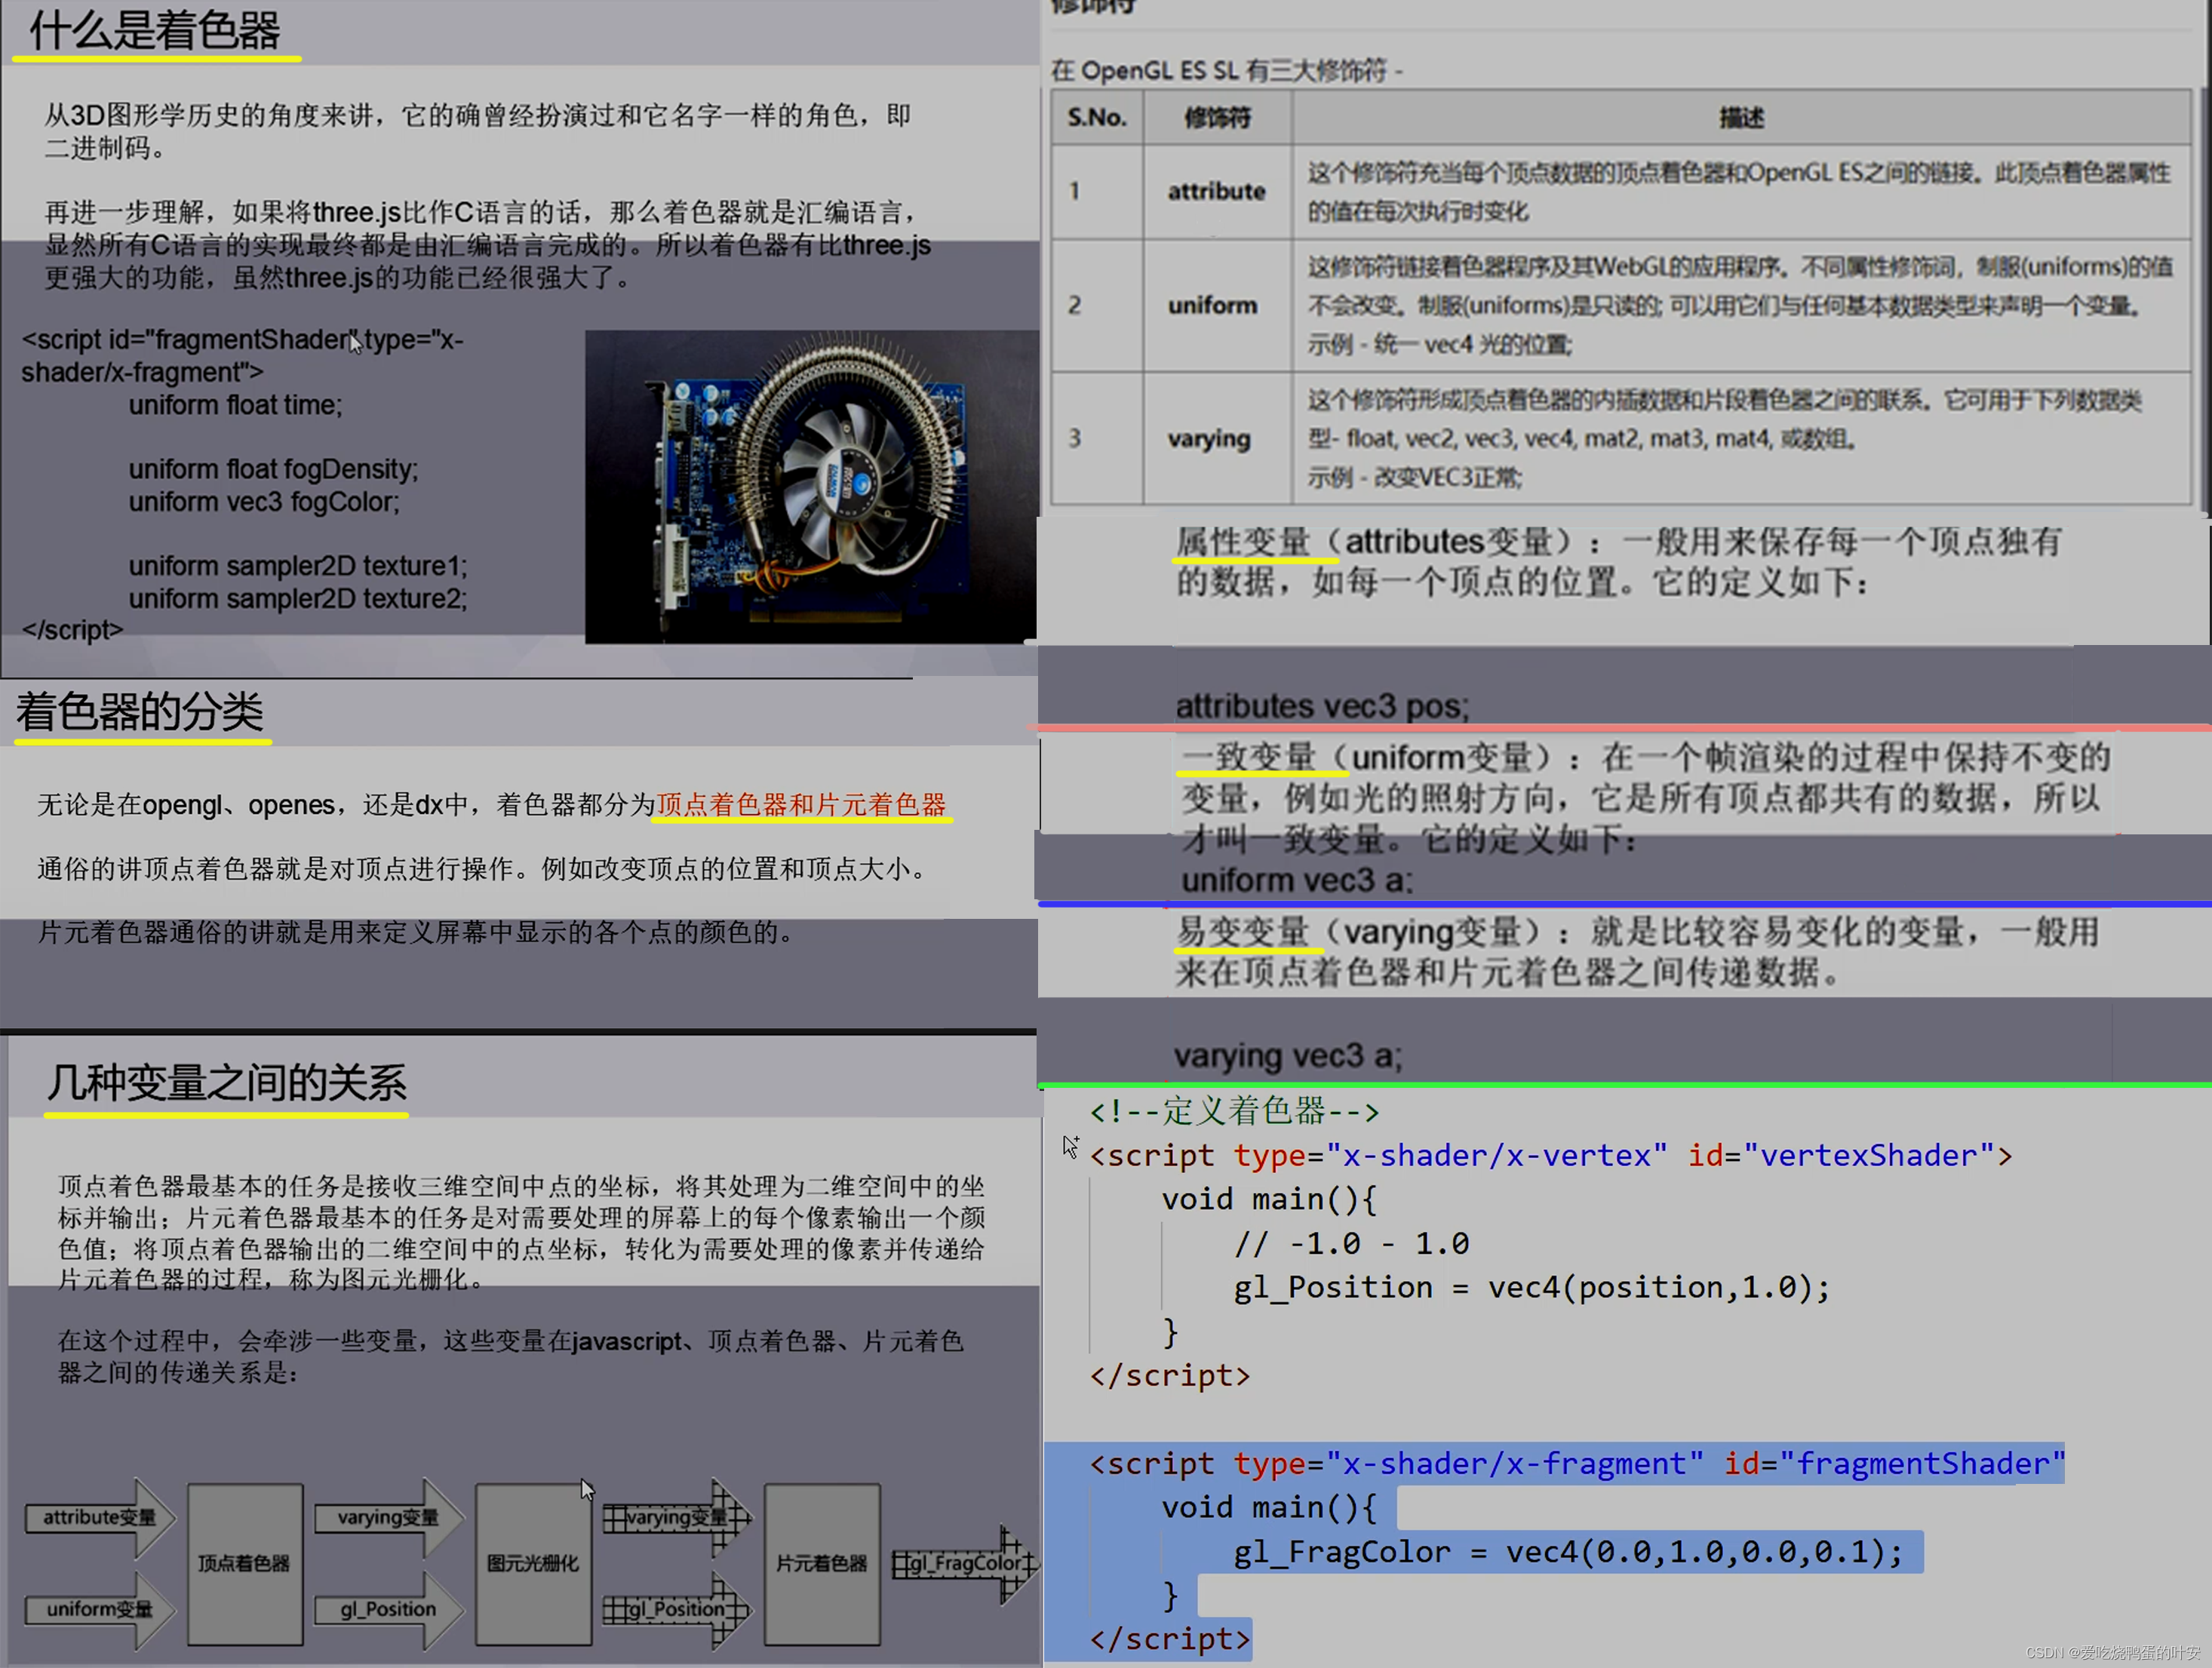Click the line 'uniform sampler2D texture1;'
Image resolution: width=2212 pixels, height=1668 pixels.
(298, 566)
